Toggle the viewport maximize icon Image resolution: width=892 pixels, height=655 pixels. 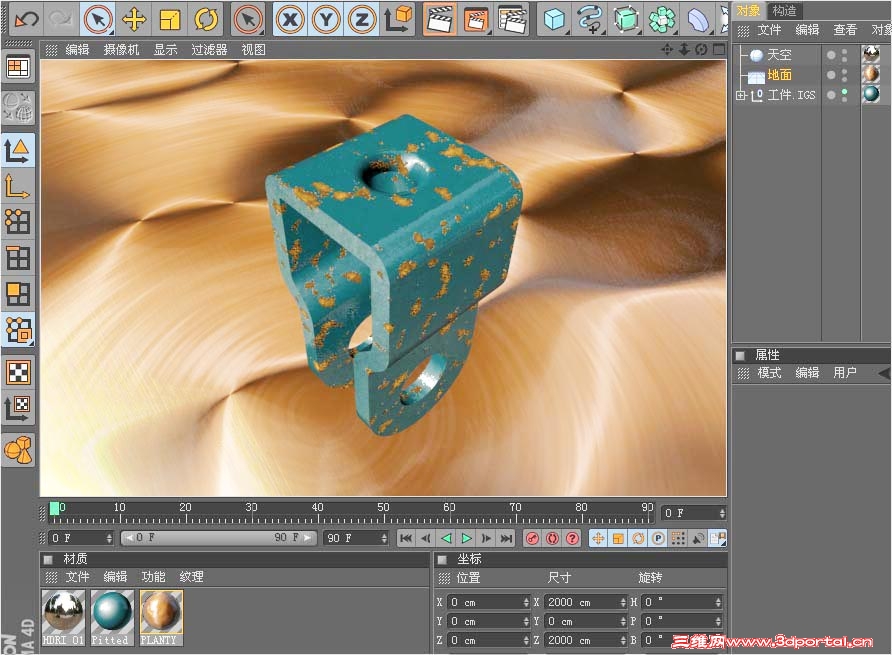coord(718,50)
